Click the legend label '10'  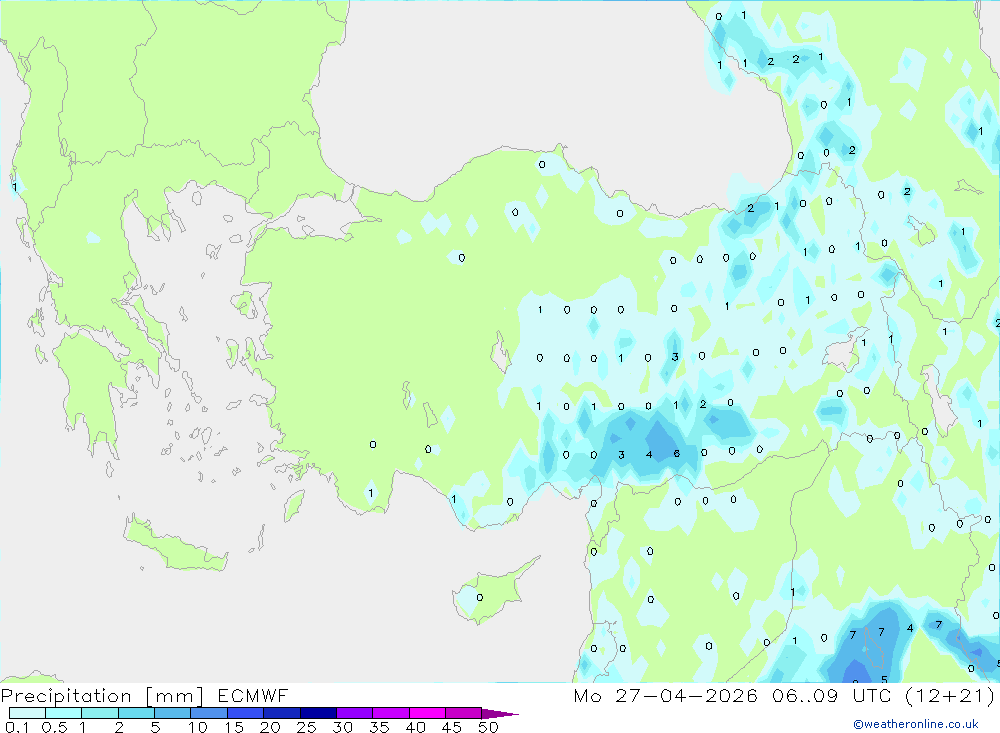198,727
